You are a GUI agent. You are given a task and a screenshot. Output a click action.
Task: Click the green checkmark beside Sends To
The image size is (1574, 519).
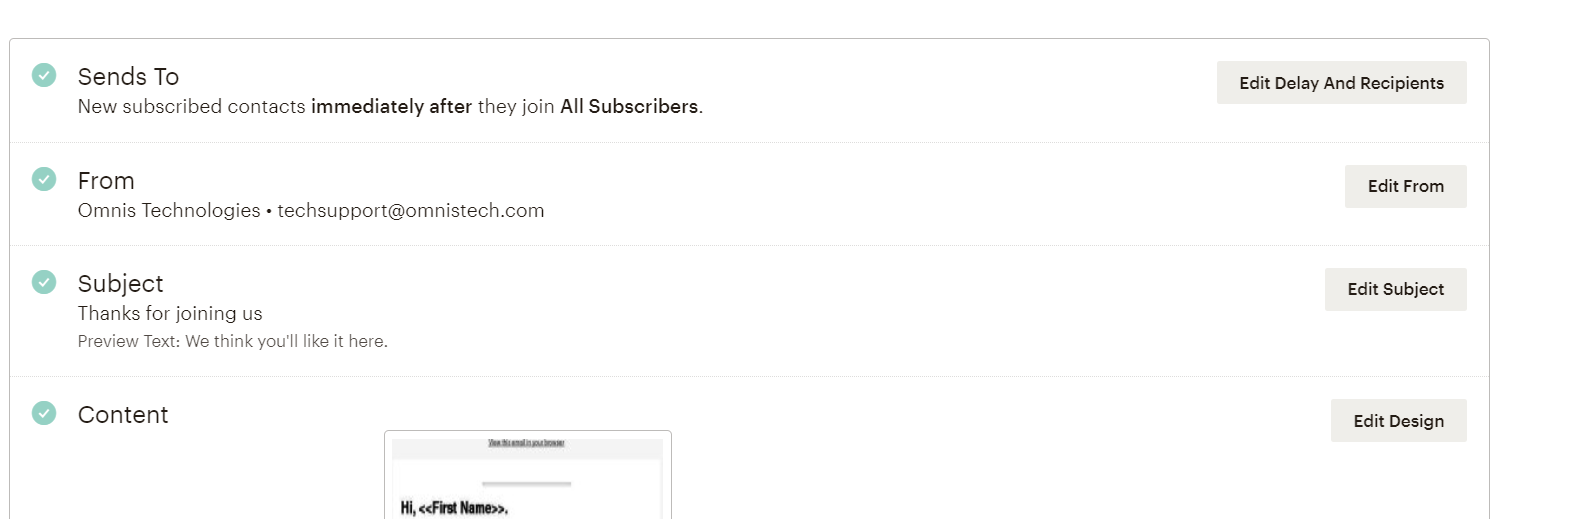coord(44,75)
